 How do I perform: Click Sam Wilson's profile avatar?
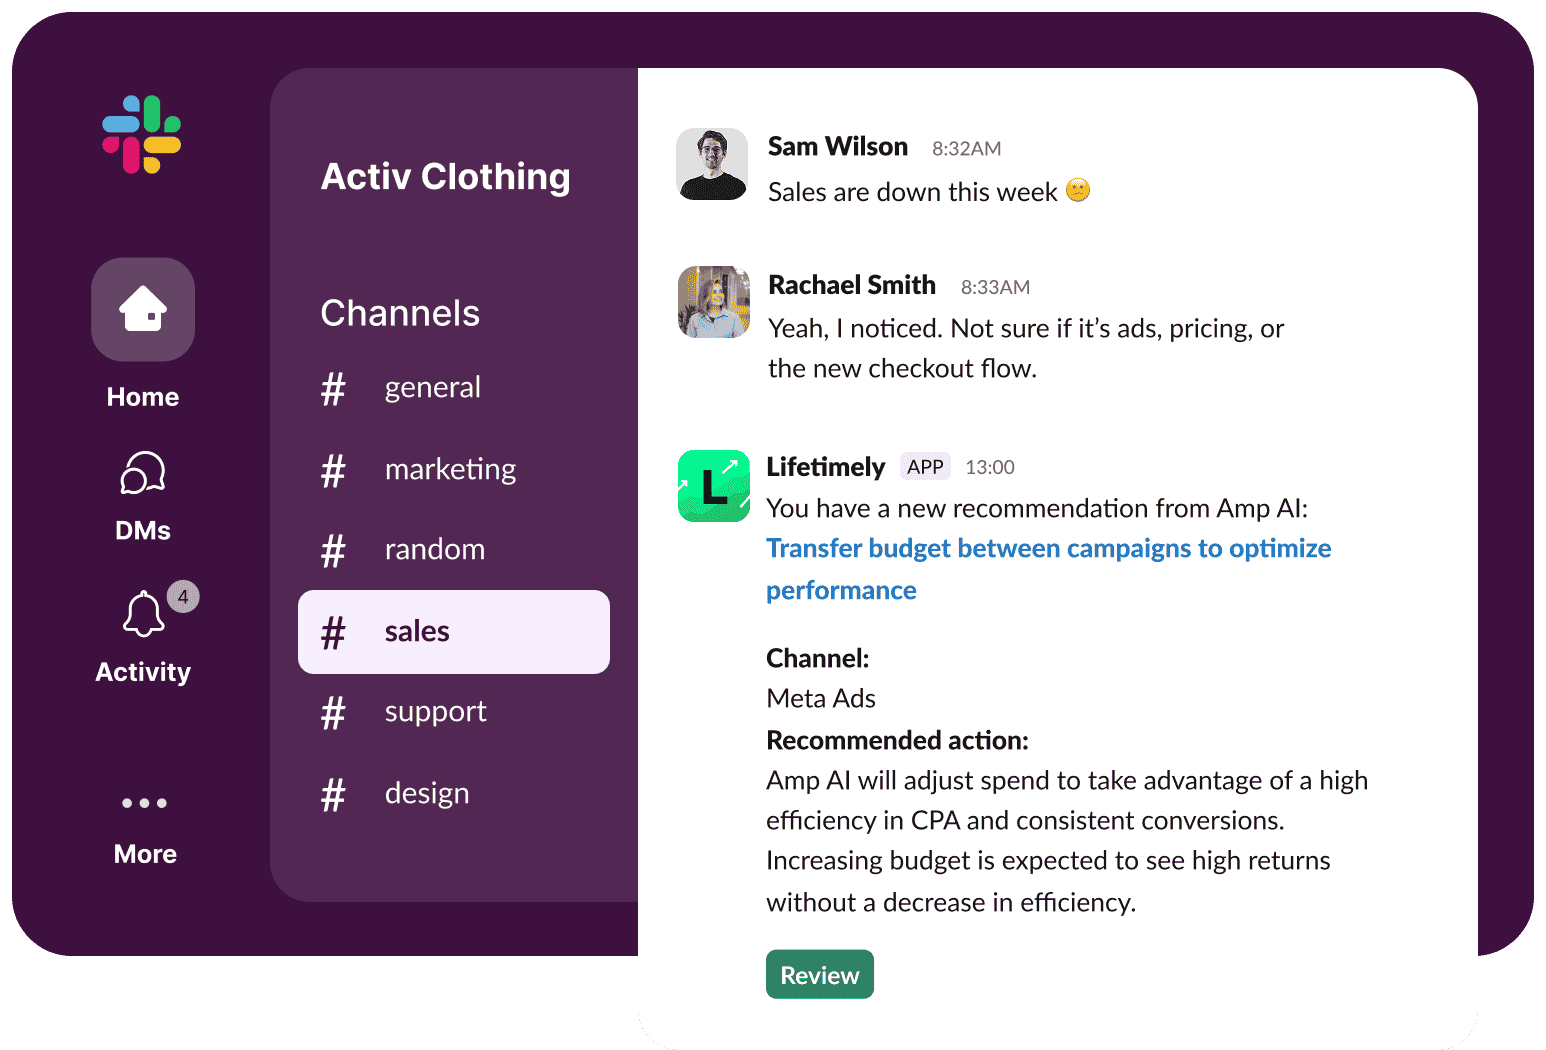(712, 164)
